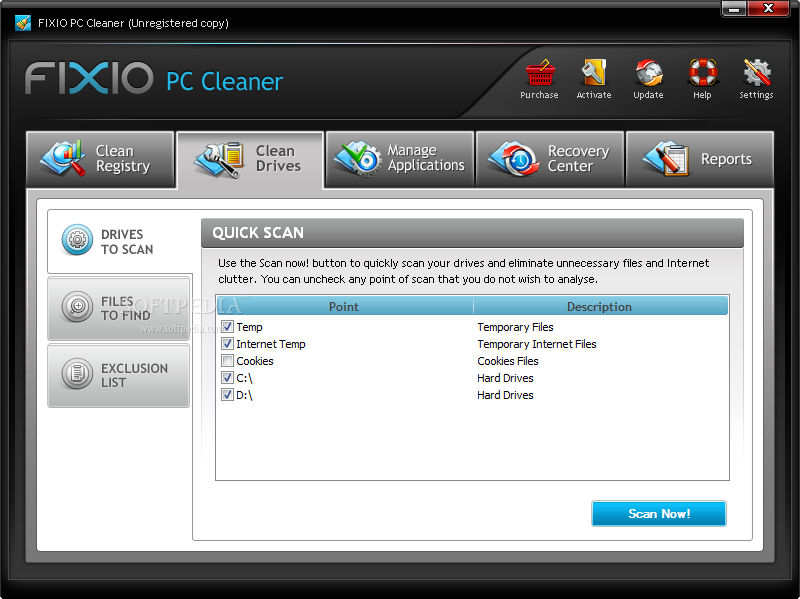Uncheck the Internet Temp scan point
This screenshot has height=599, width=800.
coord(228,343)
